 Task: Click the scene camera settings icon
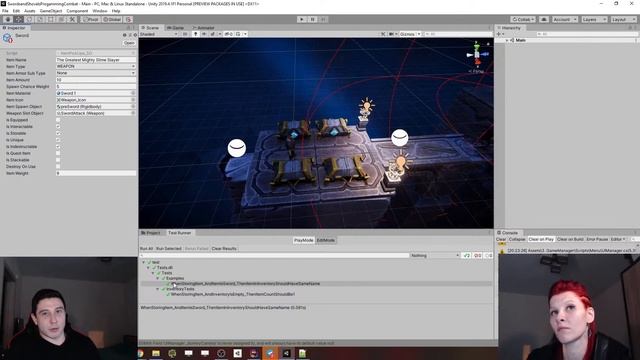tap(391, 34)
